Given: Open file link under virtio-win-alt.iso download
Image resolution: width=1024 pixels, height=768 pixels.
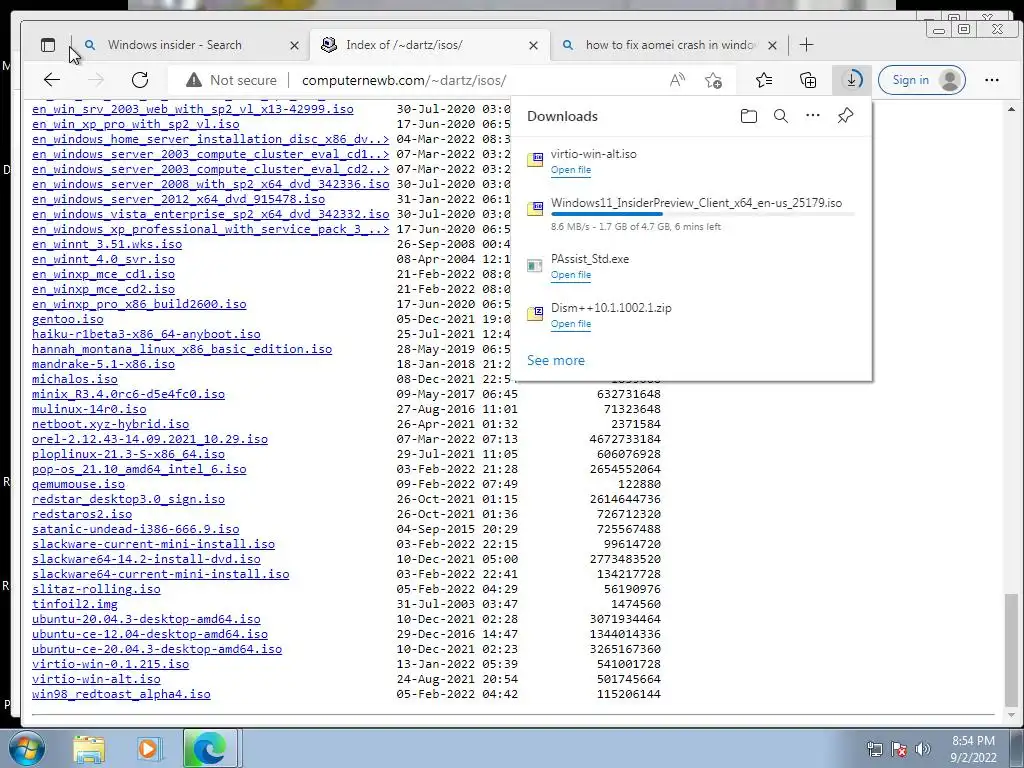Looking at the screenshot, I should 570,170.
